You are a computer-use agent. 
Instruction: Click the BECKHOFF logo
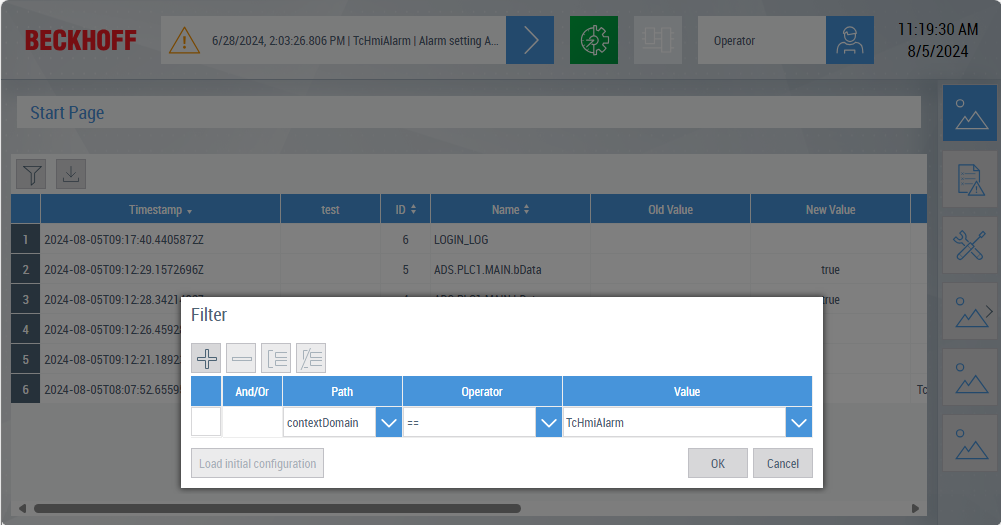80,40
